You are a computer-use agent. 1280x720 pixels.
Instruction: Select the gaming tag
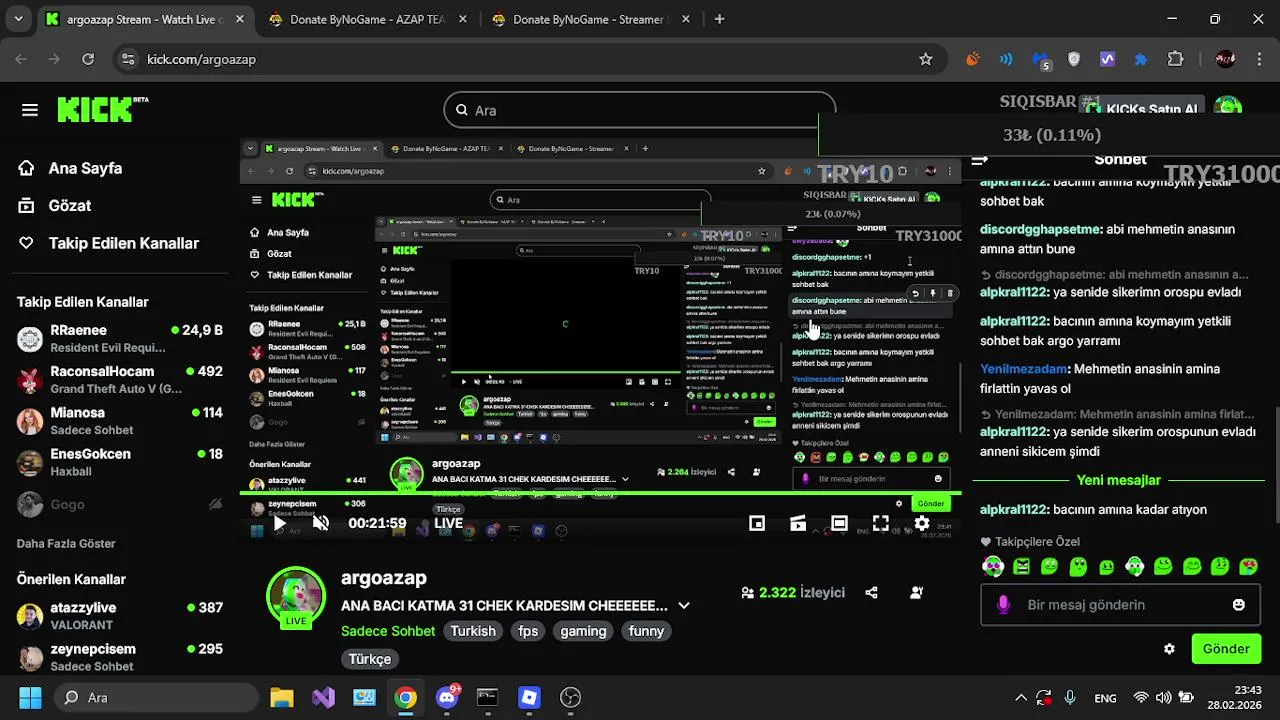click(583, 631)
